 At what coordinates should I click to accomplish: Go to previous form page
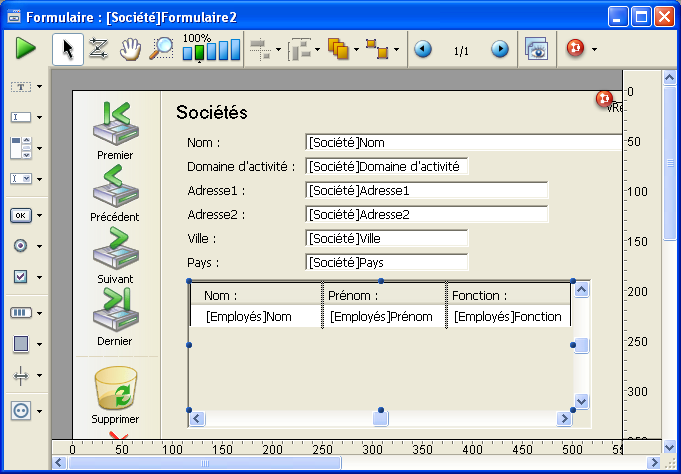423,49
